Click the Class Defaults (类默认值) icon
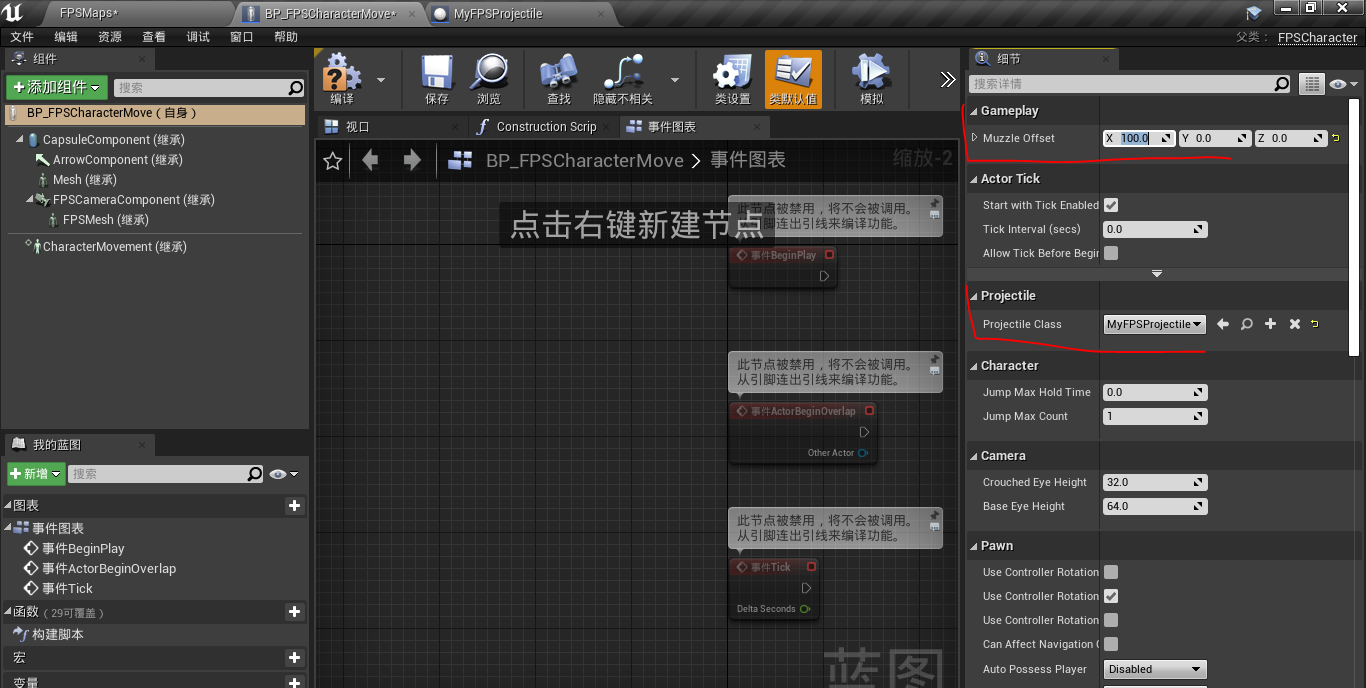 coord(793,72)
